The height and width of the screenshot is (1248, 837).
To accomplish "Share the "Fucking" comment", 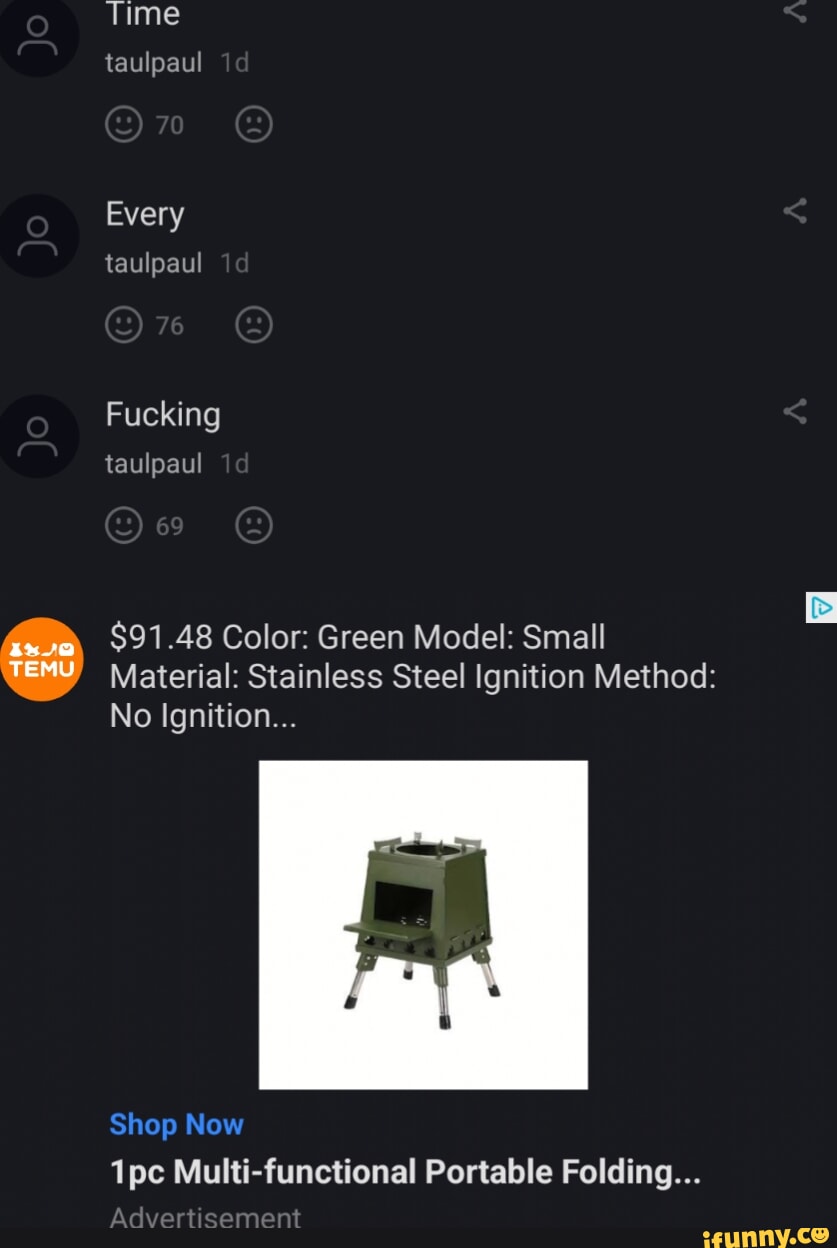I will [795, 411].
